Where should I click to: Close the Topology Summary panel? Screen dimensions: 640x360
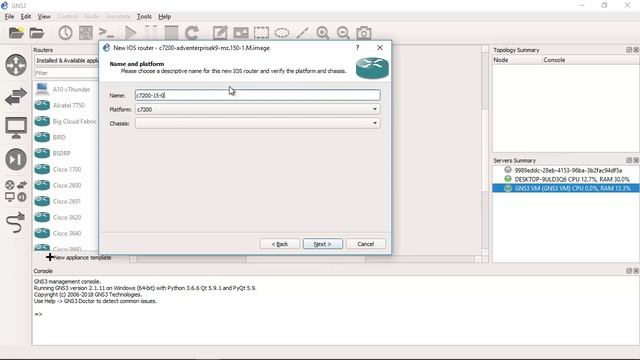pos(636,50)
